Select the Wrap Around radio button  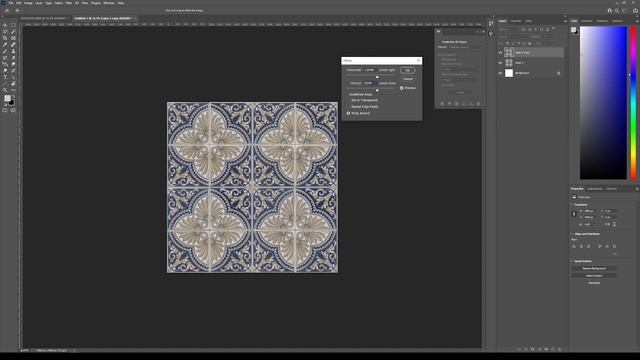pos(348,113)
